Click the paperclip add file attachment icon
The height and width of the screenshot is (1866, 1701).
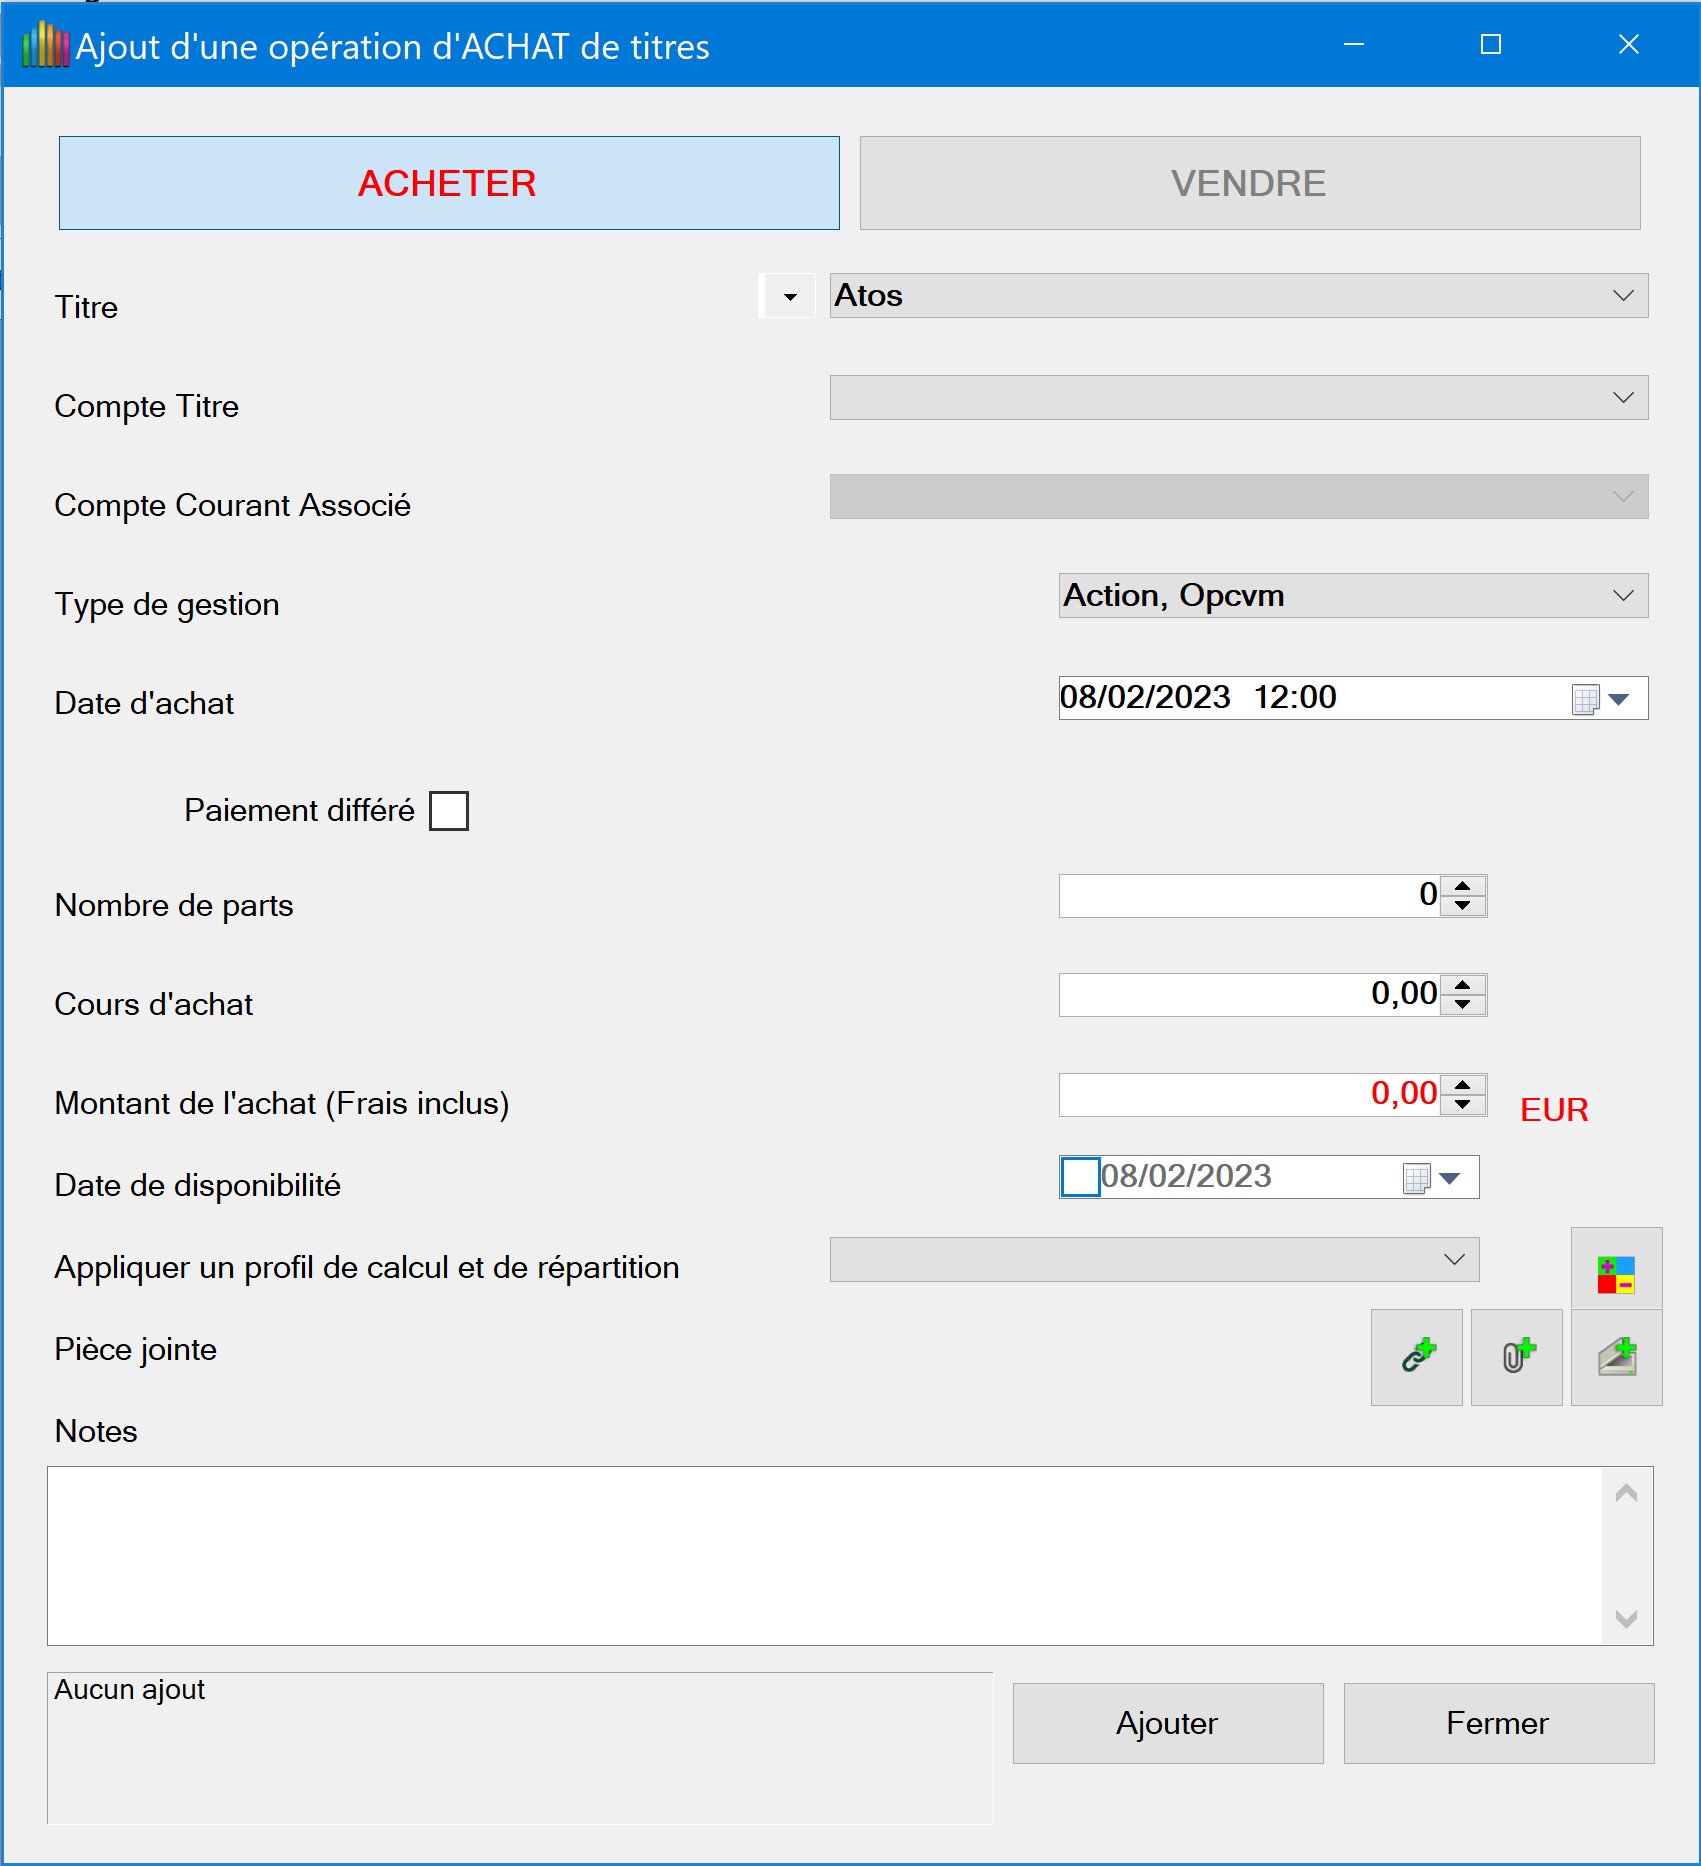pos(1516,1357)
